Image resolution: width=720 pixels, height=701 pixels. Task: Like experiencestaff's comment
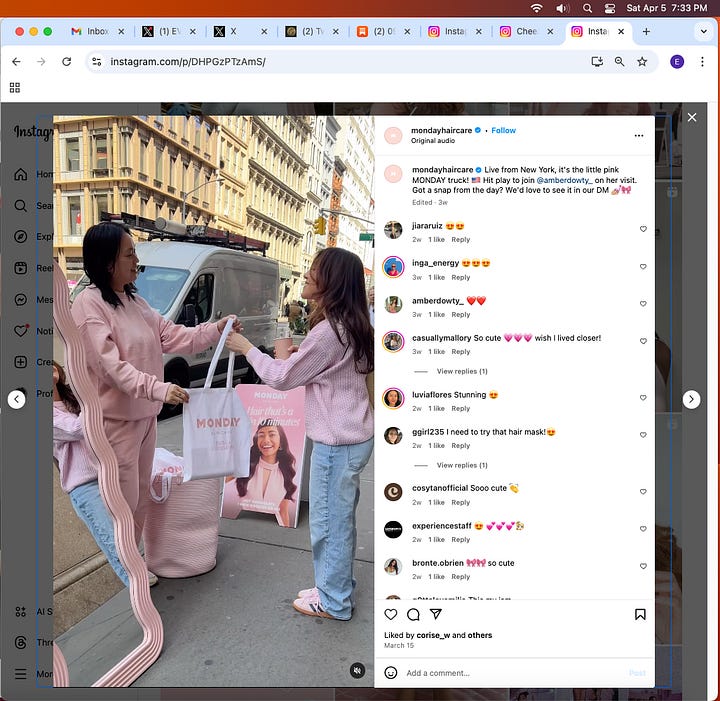point(643,529)
